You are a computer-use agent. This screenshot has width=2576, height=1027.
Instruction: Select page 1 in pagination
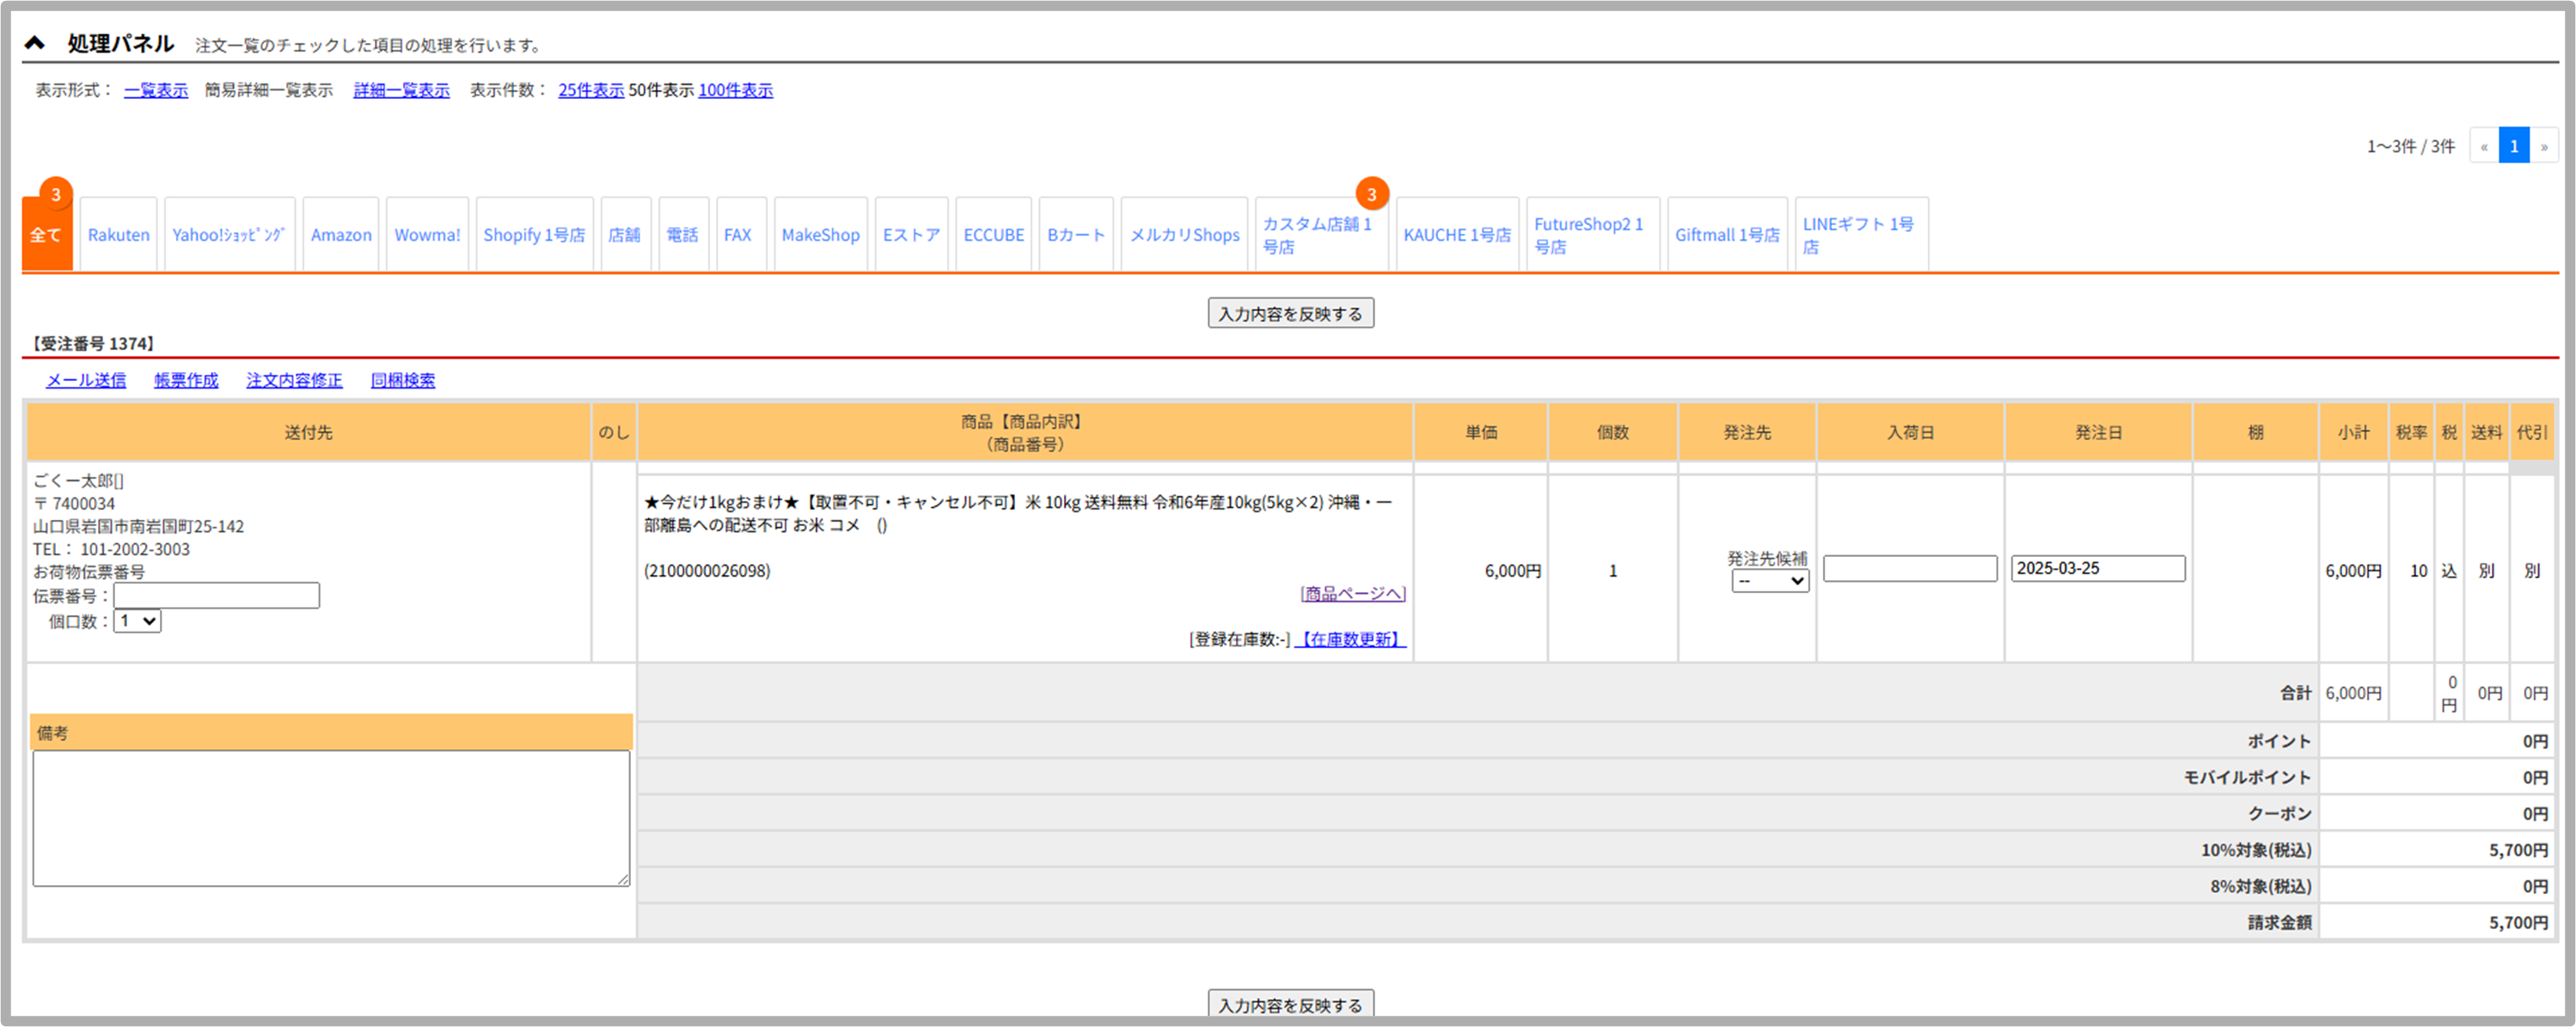2514,146
